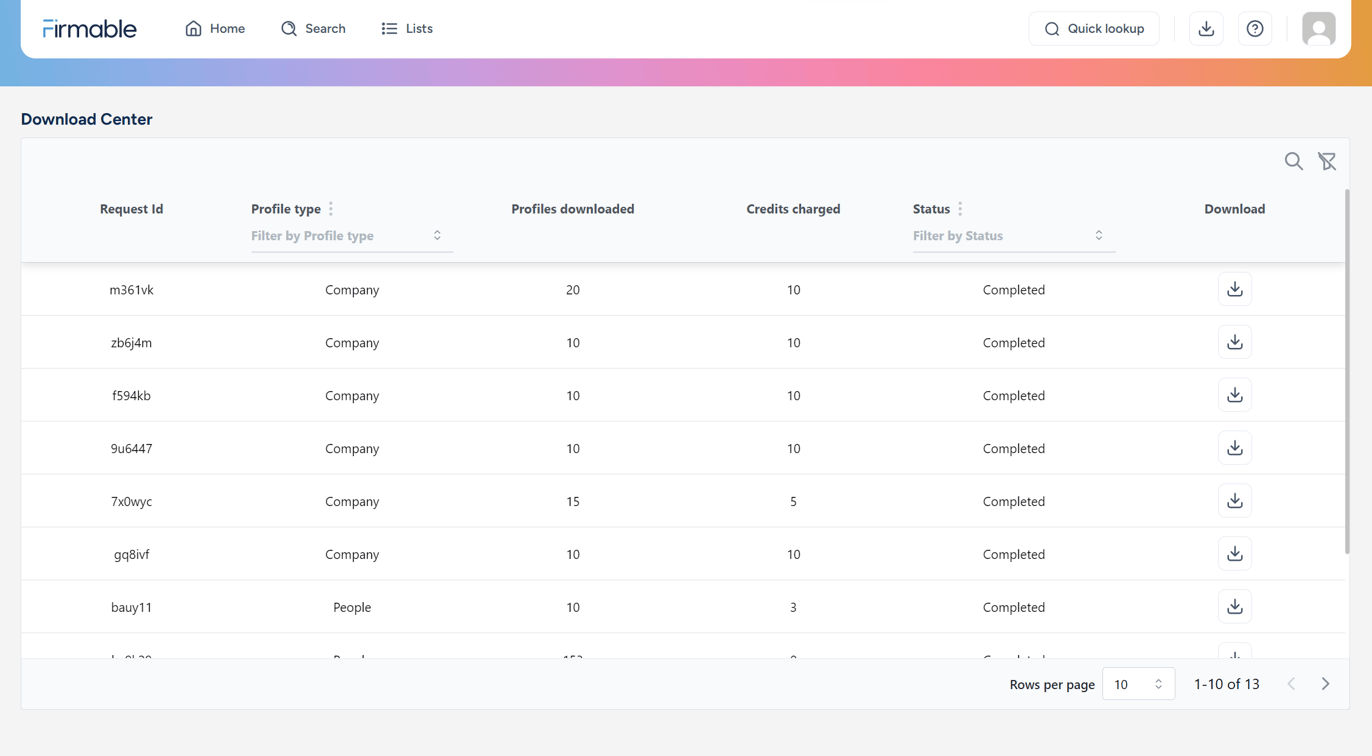
Task: Expand the Filter by Status dropdown
Action: [1013, 236]
